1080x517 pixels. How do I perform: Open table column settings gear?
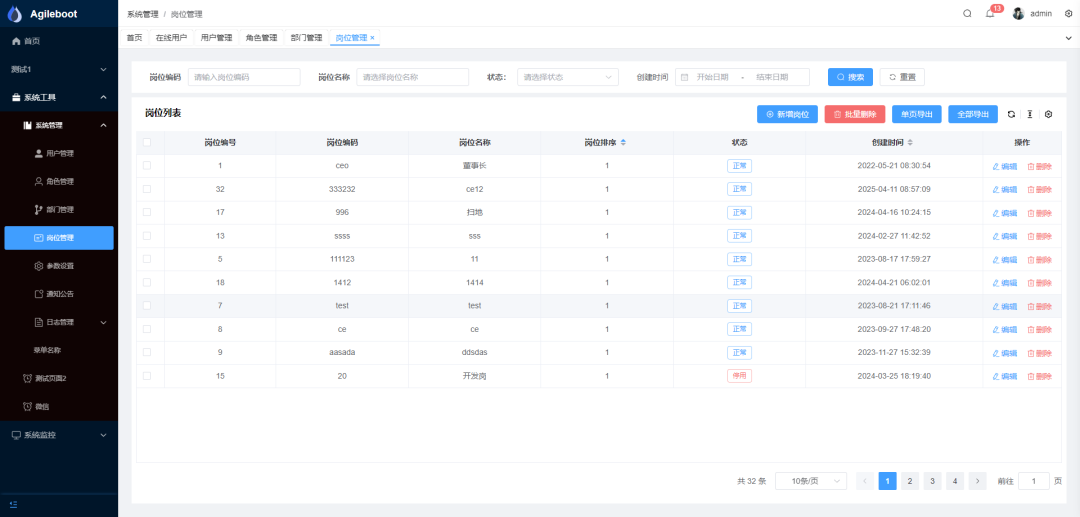(1048, 114)
